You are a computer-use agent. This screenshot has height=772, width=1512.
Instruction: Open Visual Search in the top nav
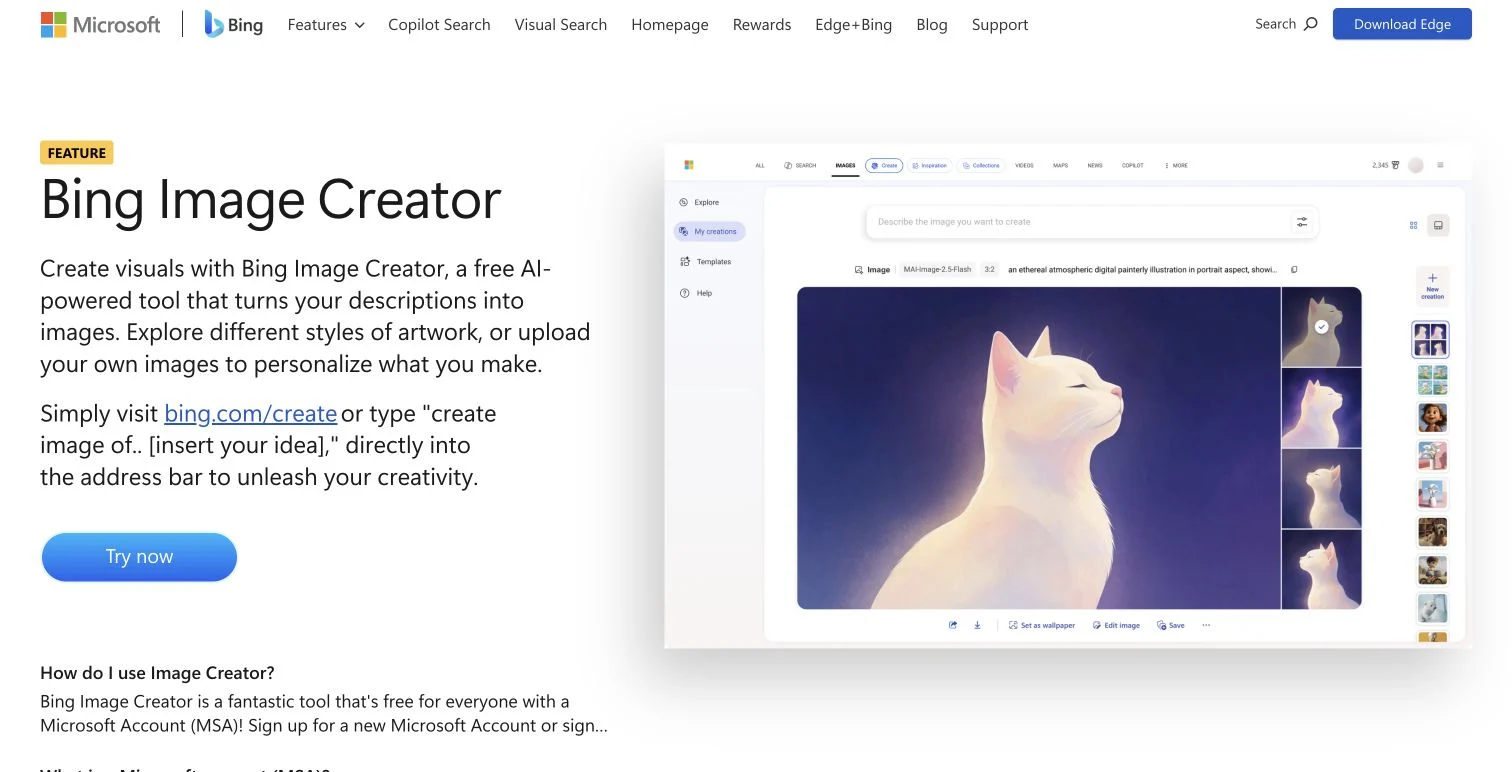tap(560, 24)
